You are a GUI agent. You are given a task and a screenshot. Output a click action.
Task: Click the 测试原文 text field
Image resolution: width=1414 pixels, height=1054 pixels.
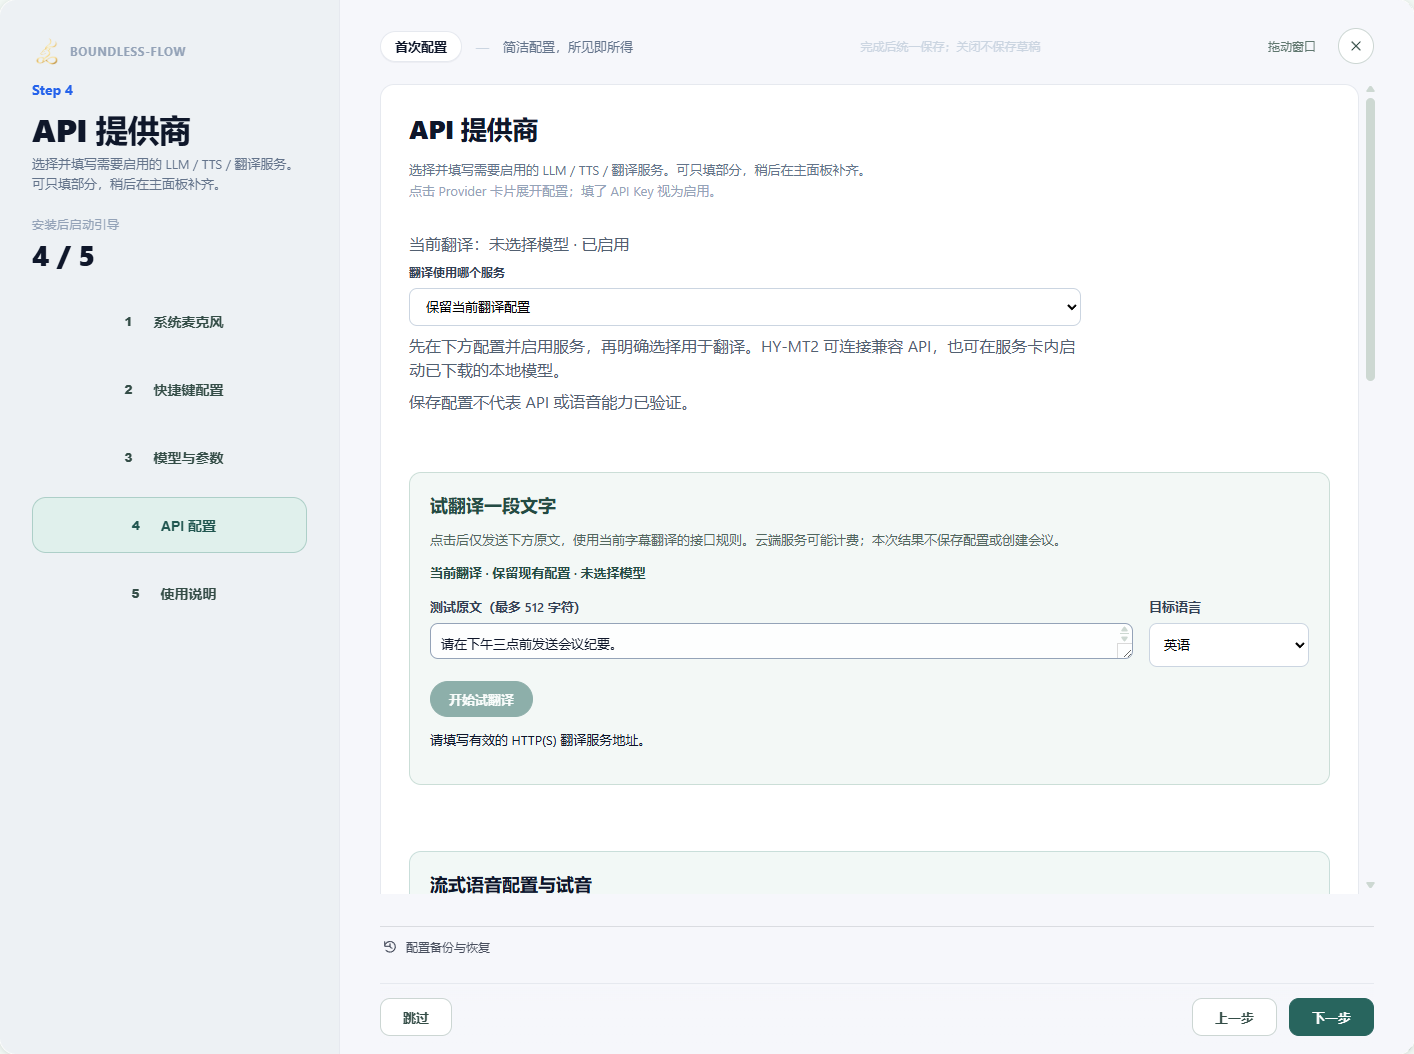pyautogui.click(x=781, y=641)
